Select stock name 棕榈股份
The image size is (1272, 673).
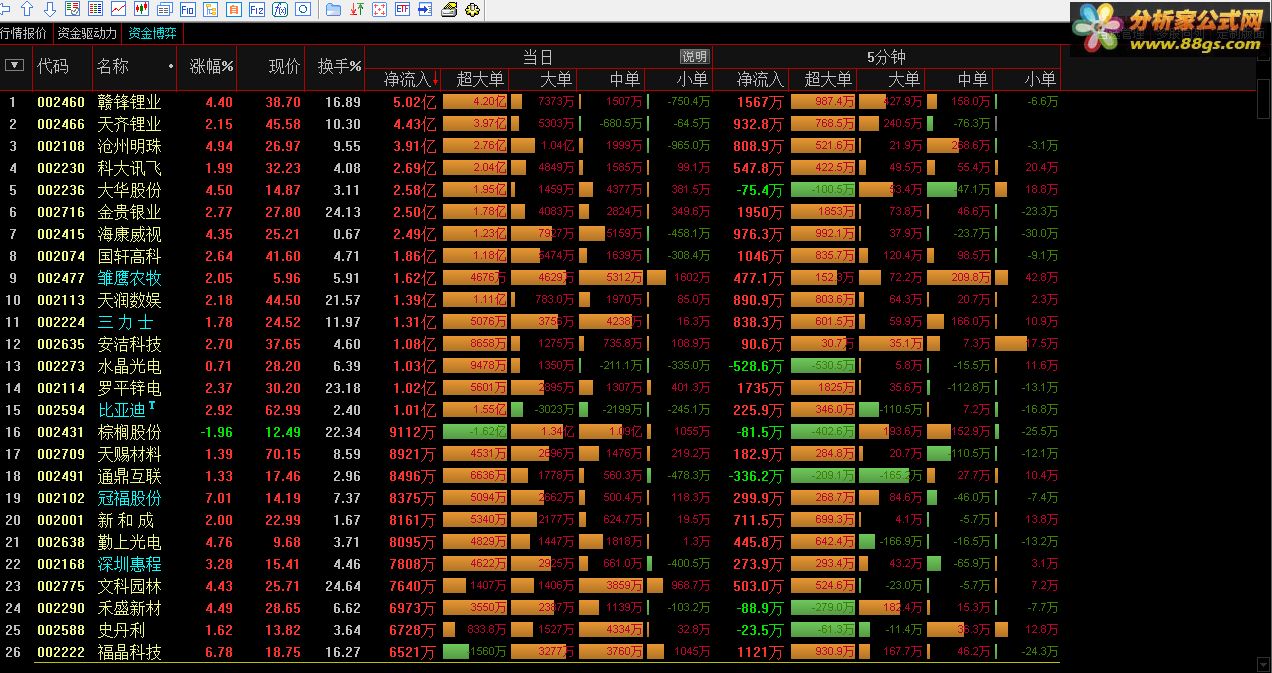click(x=129, y=432)
